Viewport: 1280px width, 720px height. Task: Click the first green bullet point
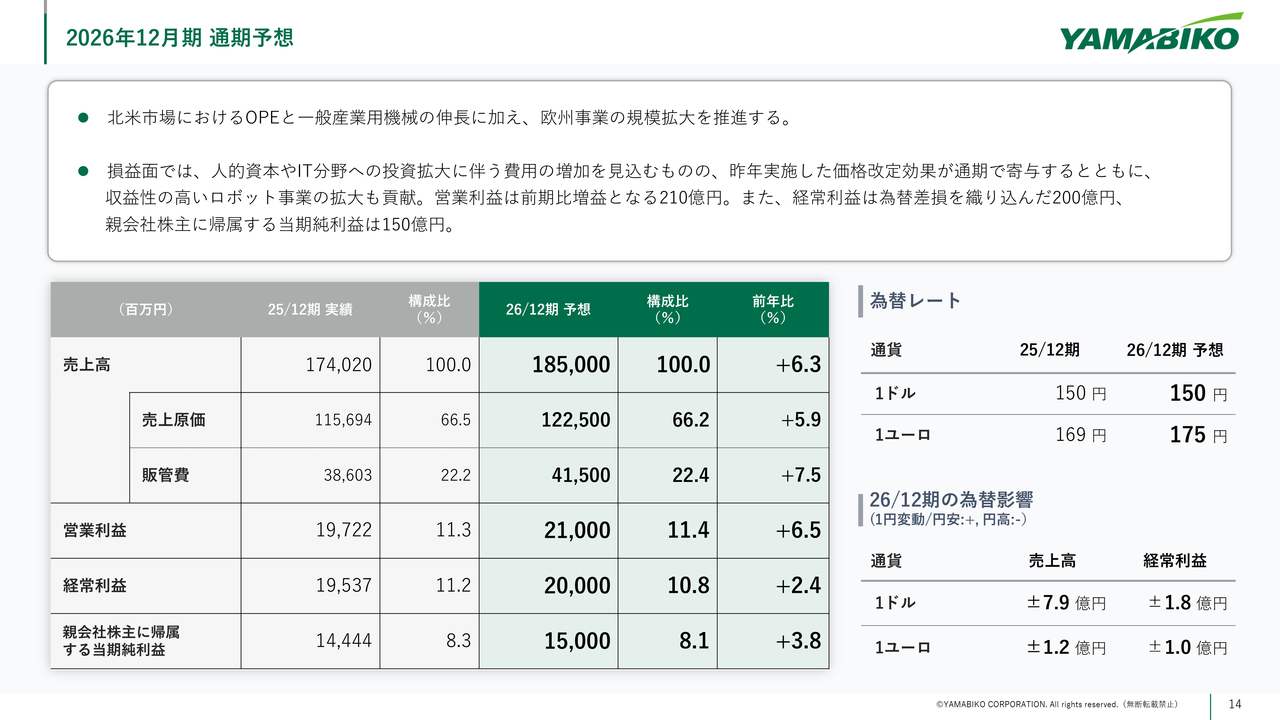84,119
